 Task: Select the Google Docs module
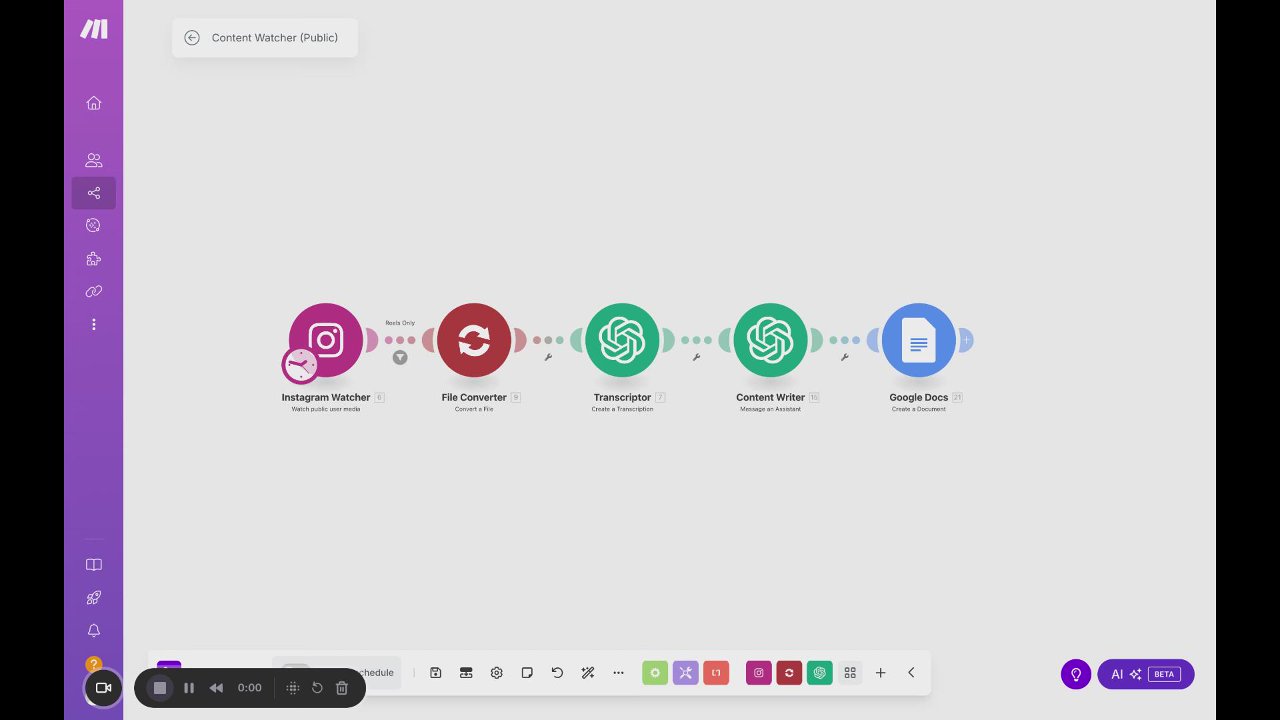tap(919, 340)
